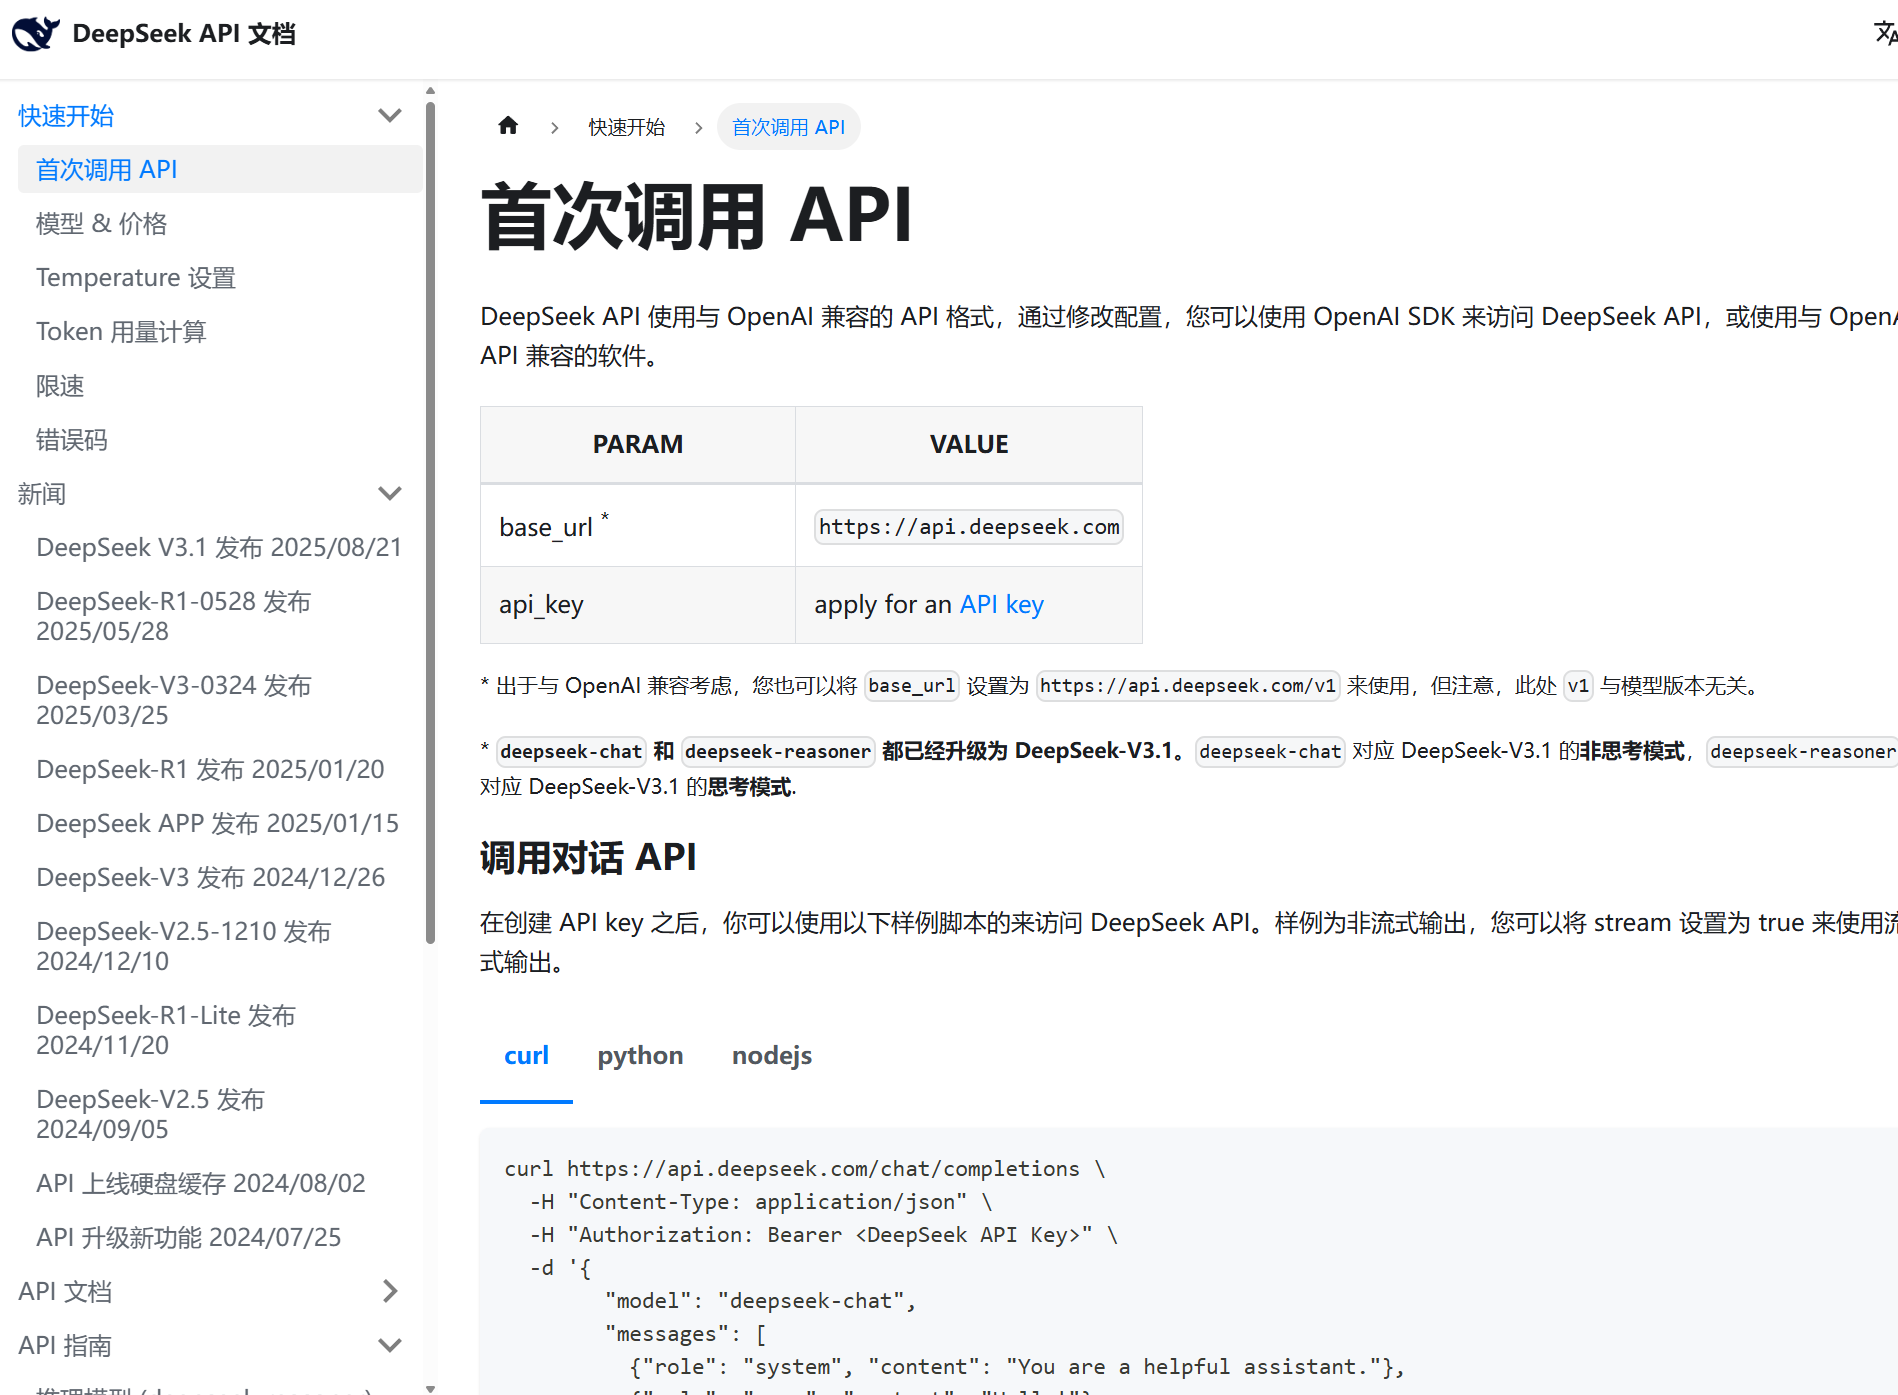Click the DeepSeek whale logo
Viewport: 1898px width, 1395px height.
pyautogui.click(x=36, y=34)
